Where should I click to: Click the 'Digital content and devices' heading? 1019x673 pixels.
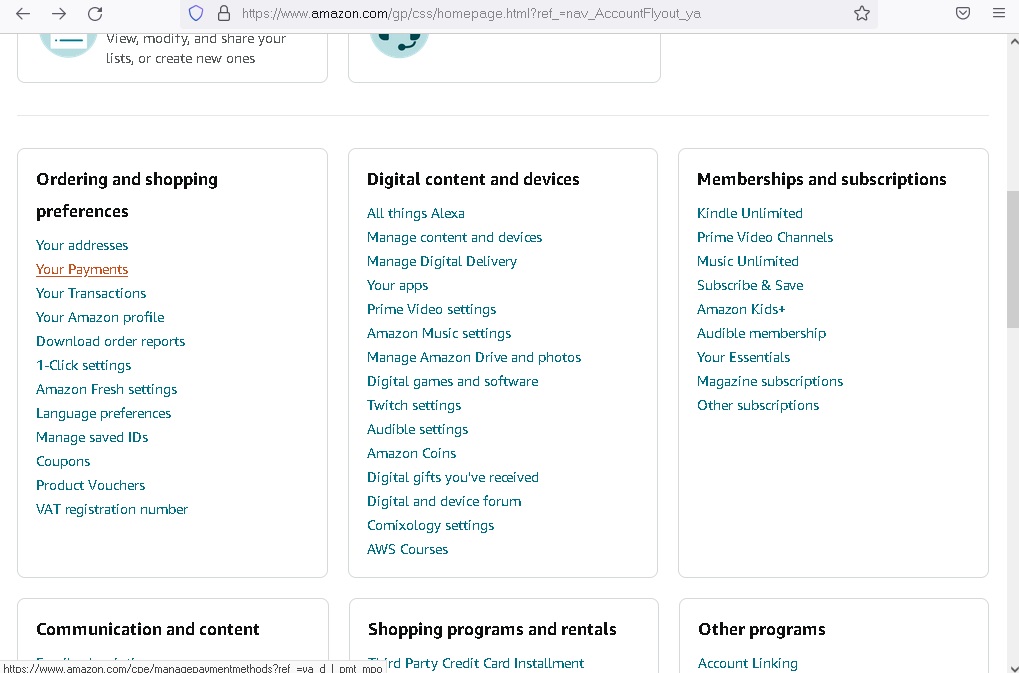point(473,180)
